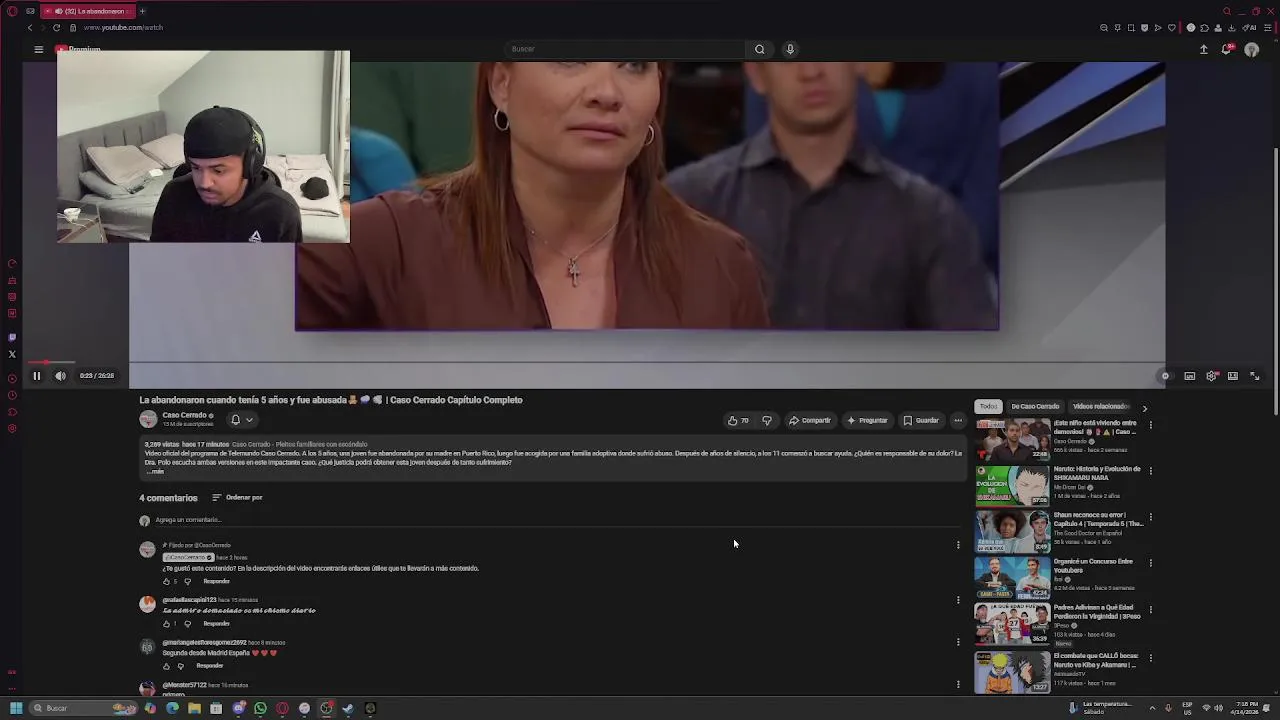The width and height of the screenshot is (1280, 720).
Task: Open YouTube notifications bell
Action: pyautogui.click(x=1227, y=49)
